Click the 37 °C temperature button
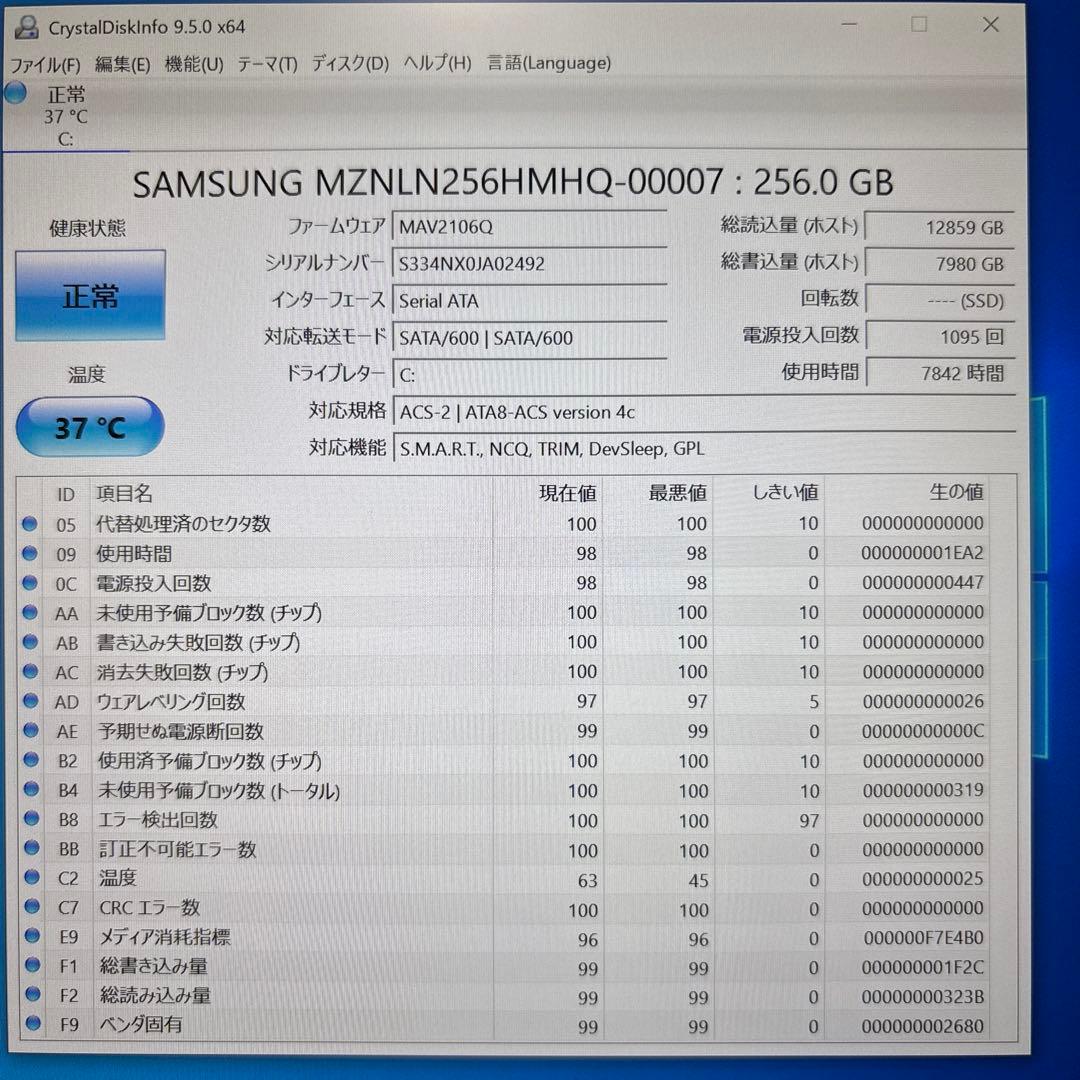Image resolution: width=1080 pixels, height=1080 pixels. pos(90,426)
